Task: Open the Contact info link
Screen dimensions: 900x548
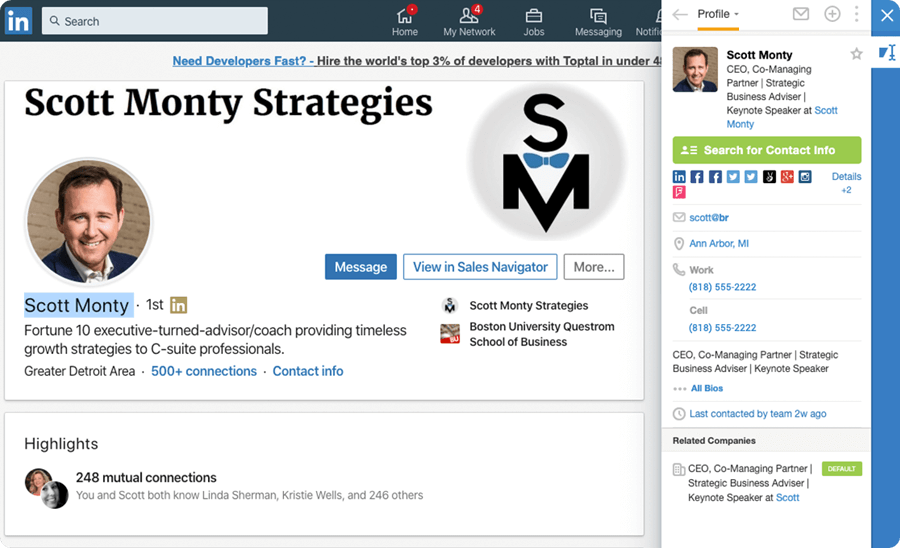Action: pyautogui.click(x=308, y=371)
